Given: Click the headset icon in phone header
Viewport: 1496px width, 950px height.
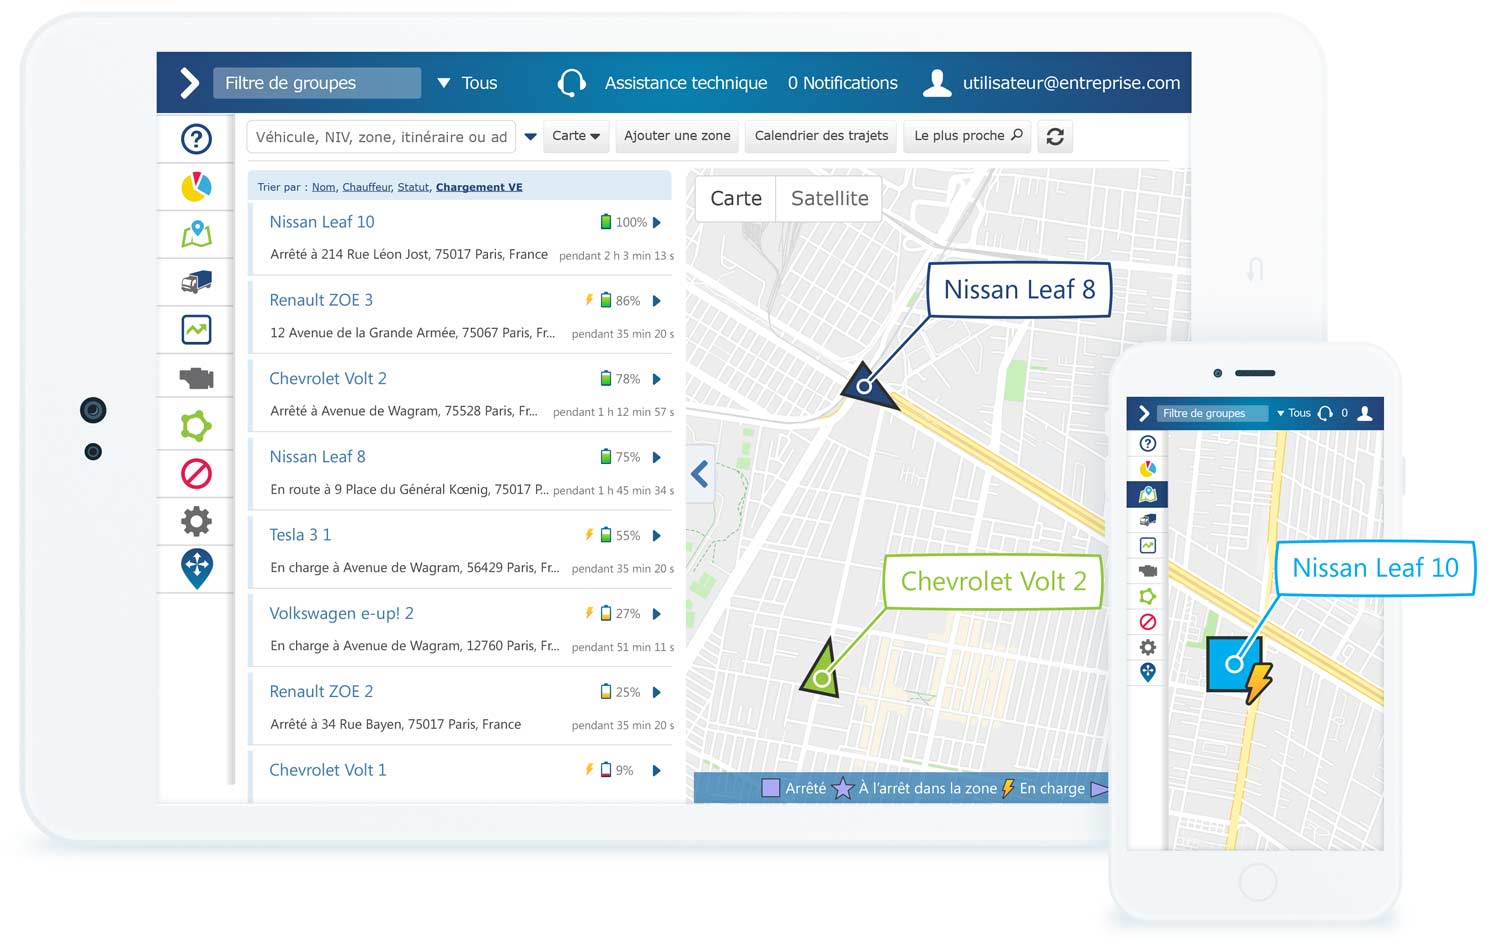Looking at the screenshot, I should click(x=1325, y=413).
